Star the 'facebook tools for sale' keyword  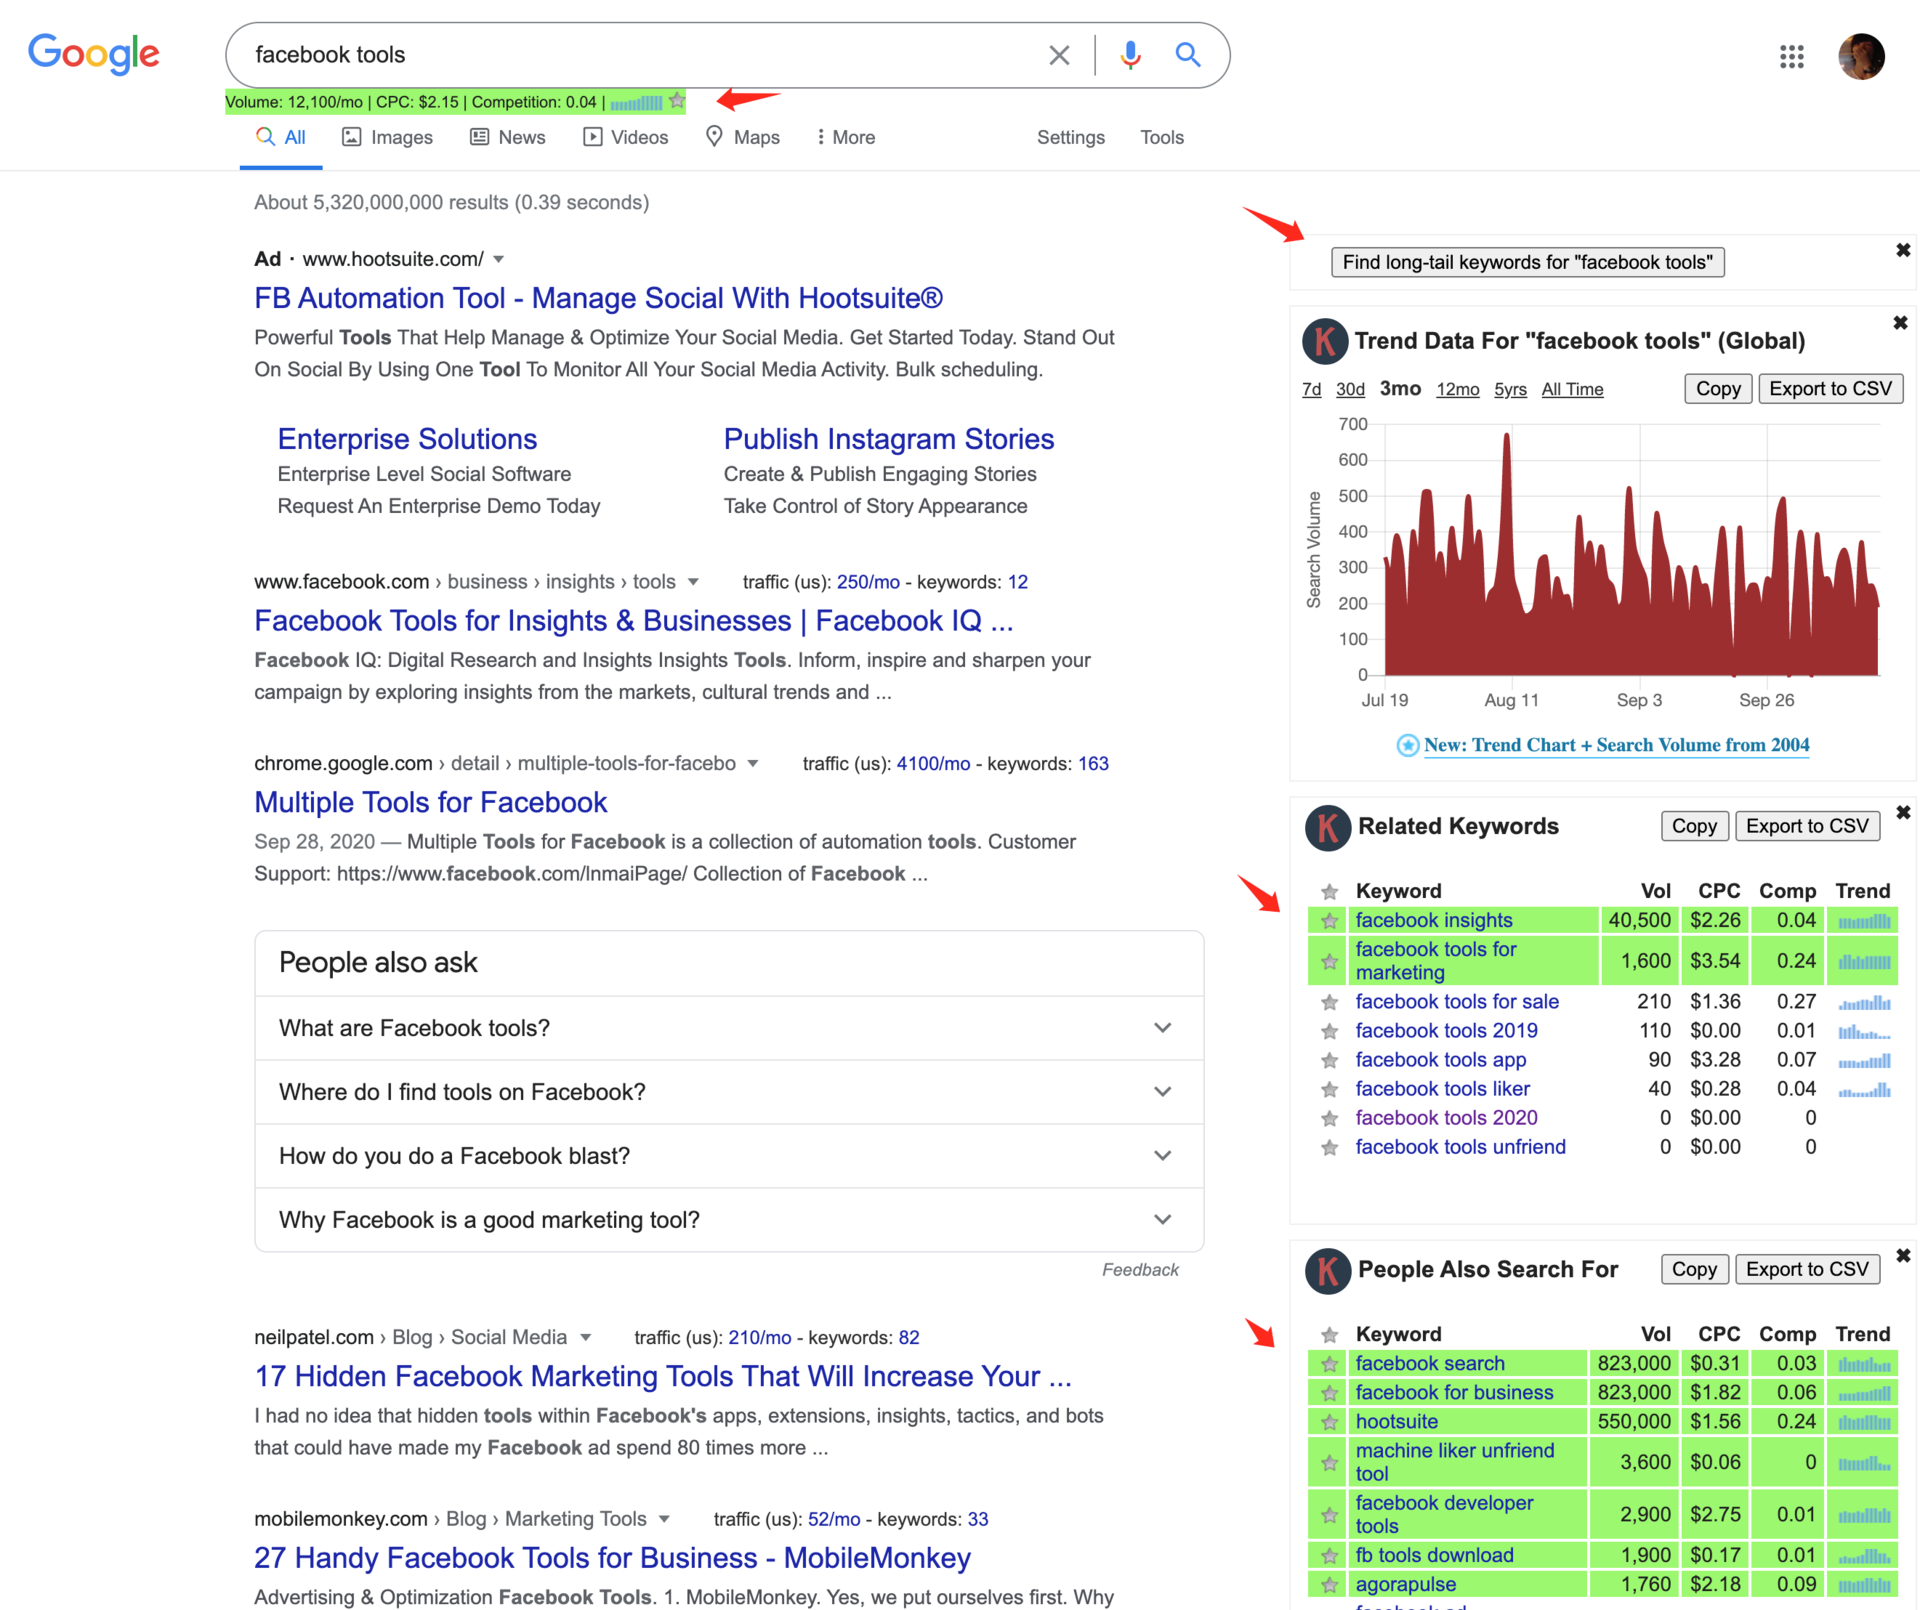[1329, 1002]
